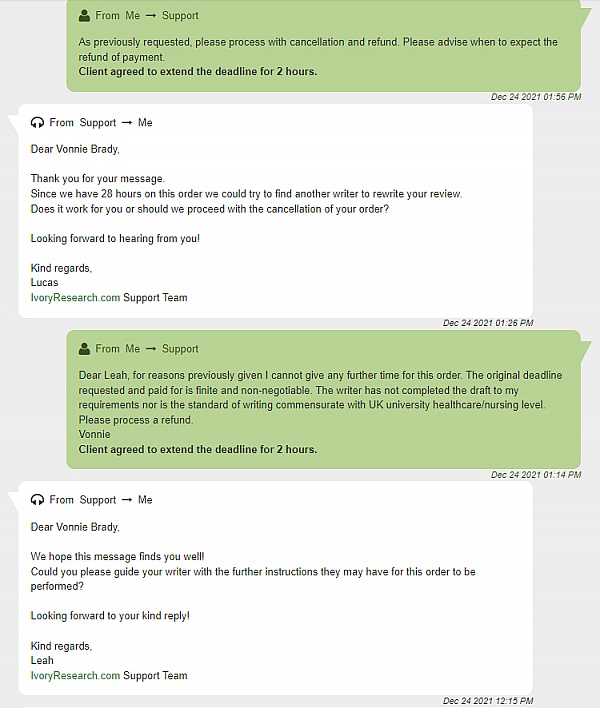Viewport: 600px width, 708px height.
Task: Click the arrow between Support and Me in Leah's message
Action: [127, 500]
